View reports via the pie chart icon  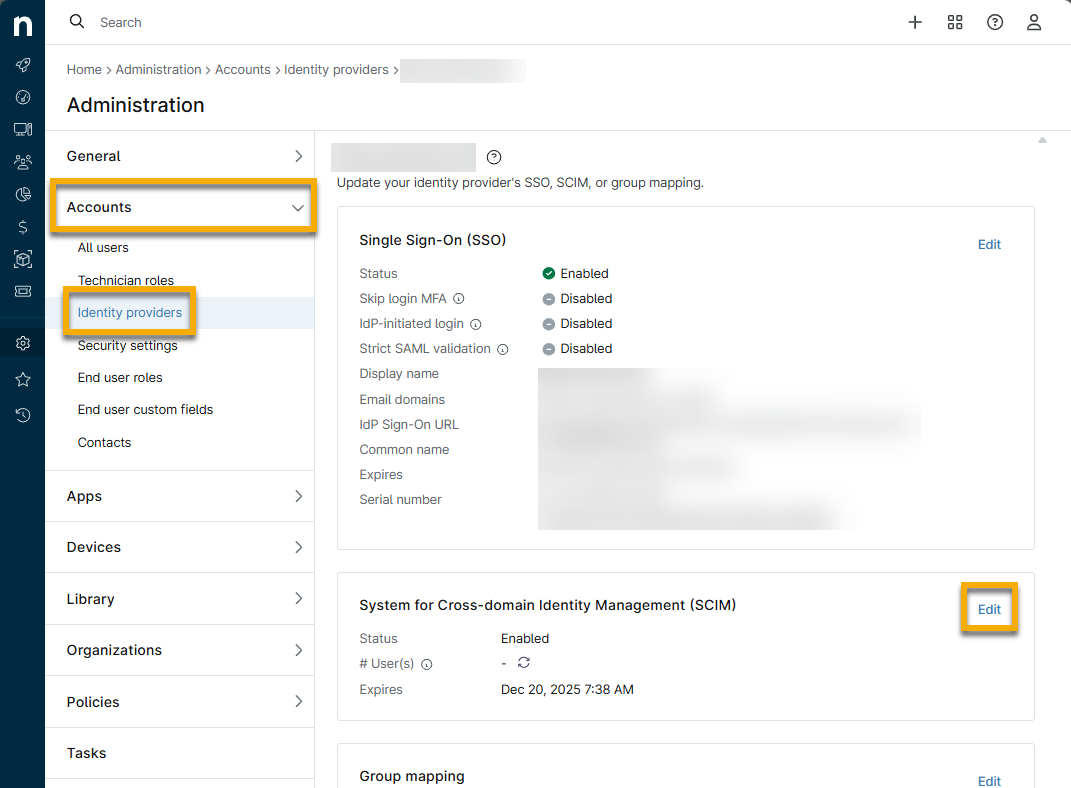tap(22, 194)
